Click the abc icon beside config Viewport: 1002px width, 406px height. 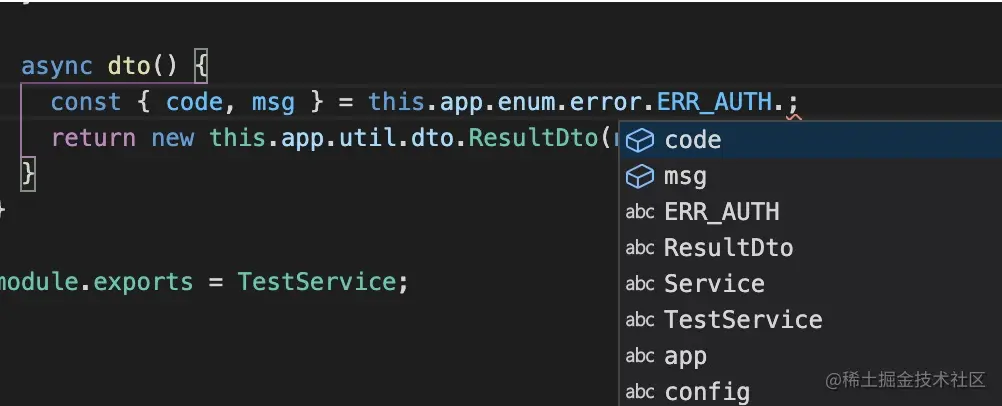640,391
